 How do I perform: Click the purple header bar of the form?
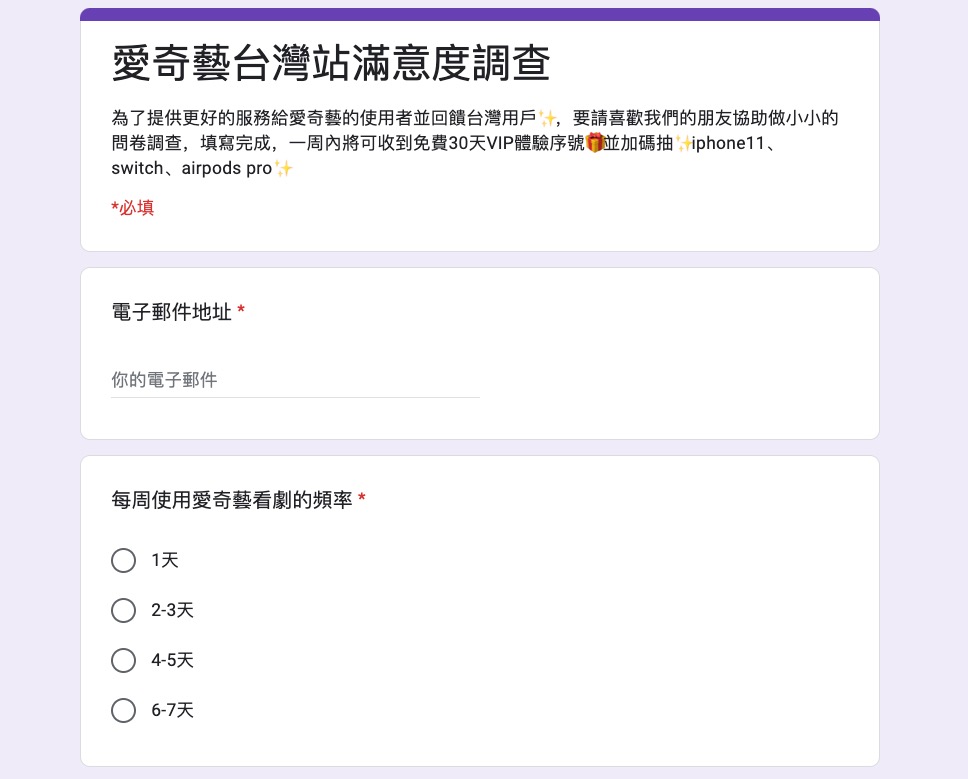click(x=480, y=14)
